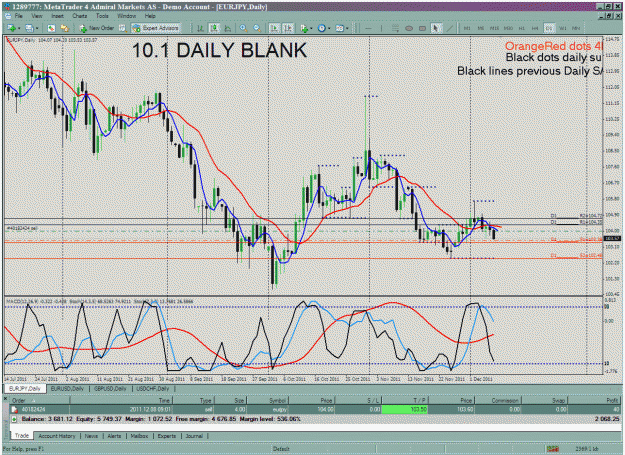
Task: Open the File menu
Action: click(18, 16)
